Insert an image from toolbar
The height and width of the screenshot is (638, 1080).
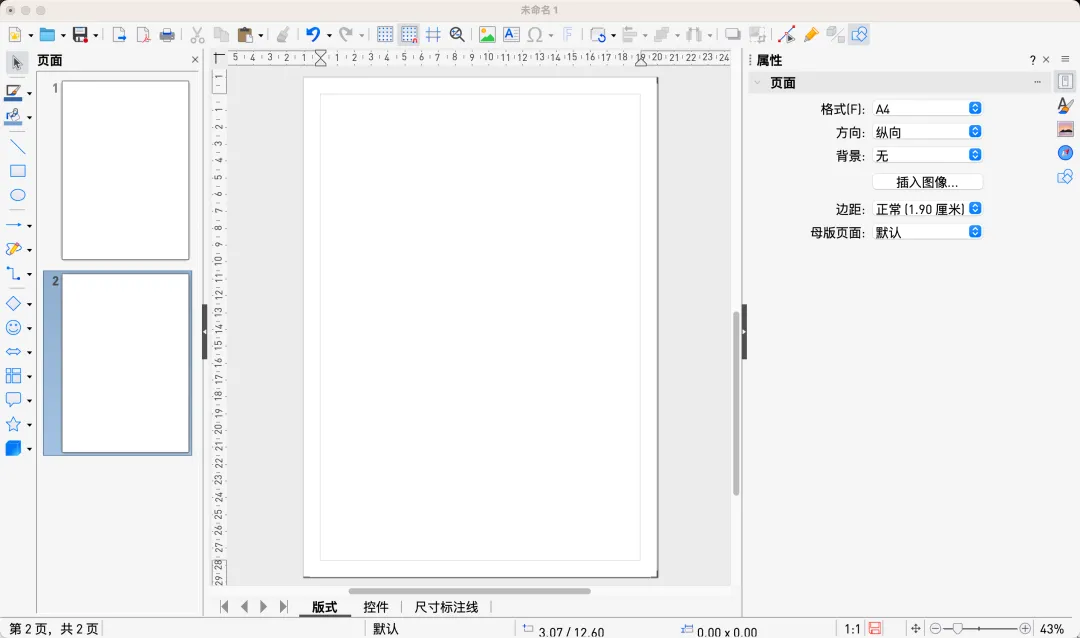click(487, 34)
